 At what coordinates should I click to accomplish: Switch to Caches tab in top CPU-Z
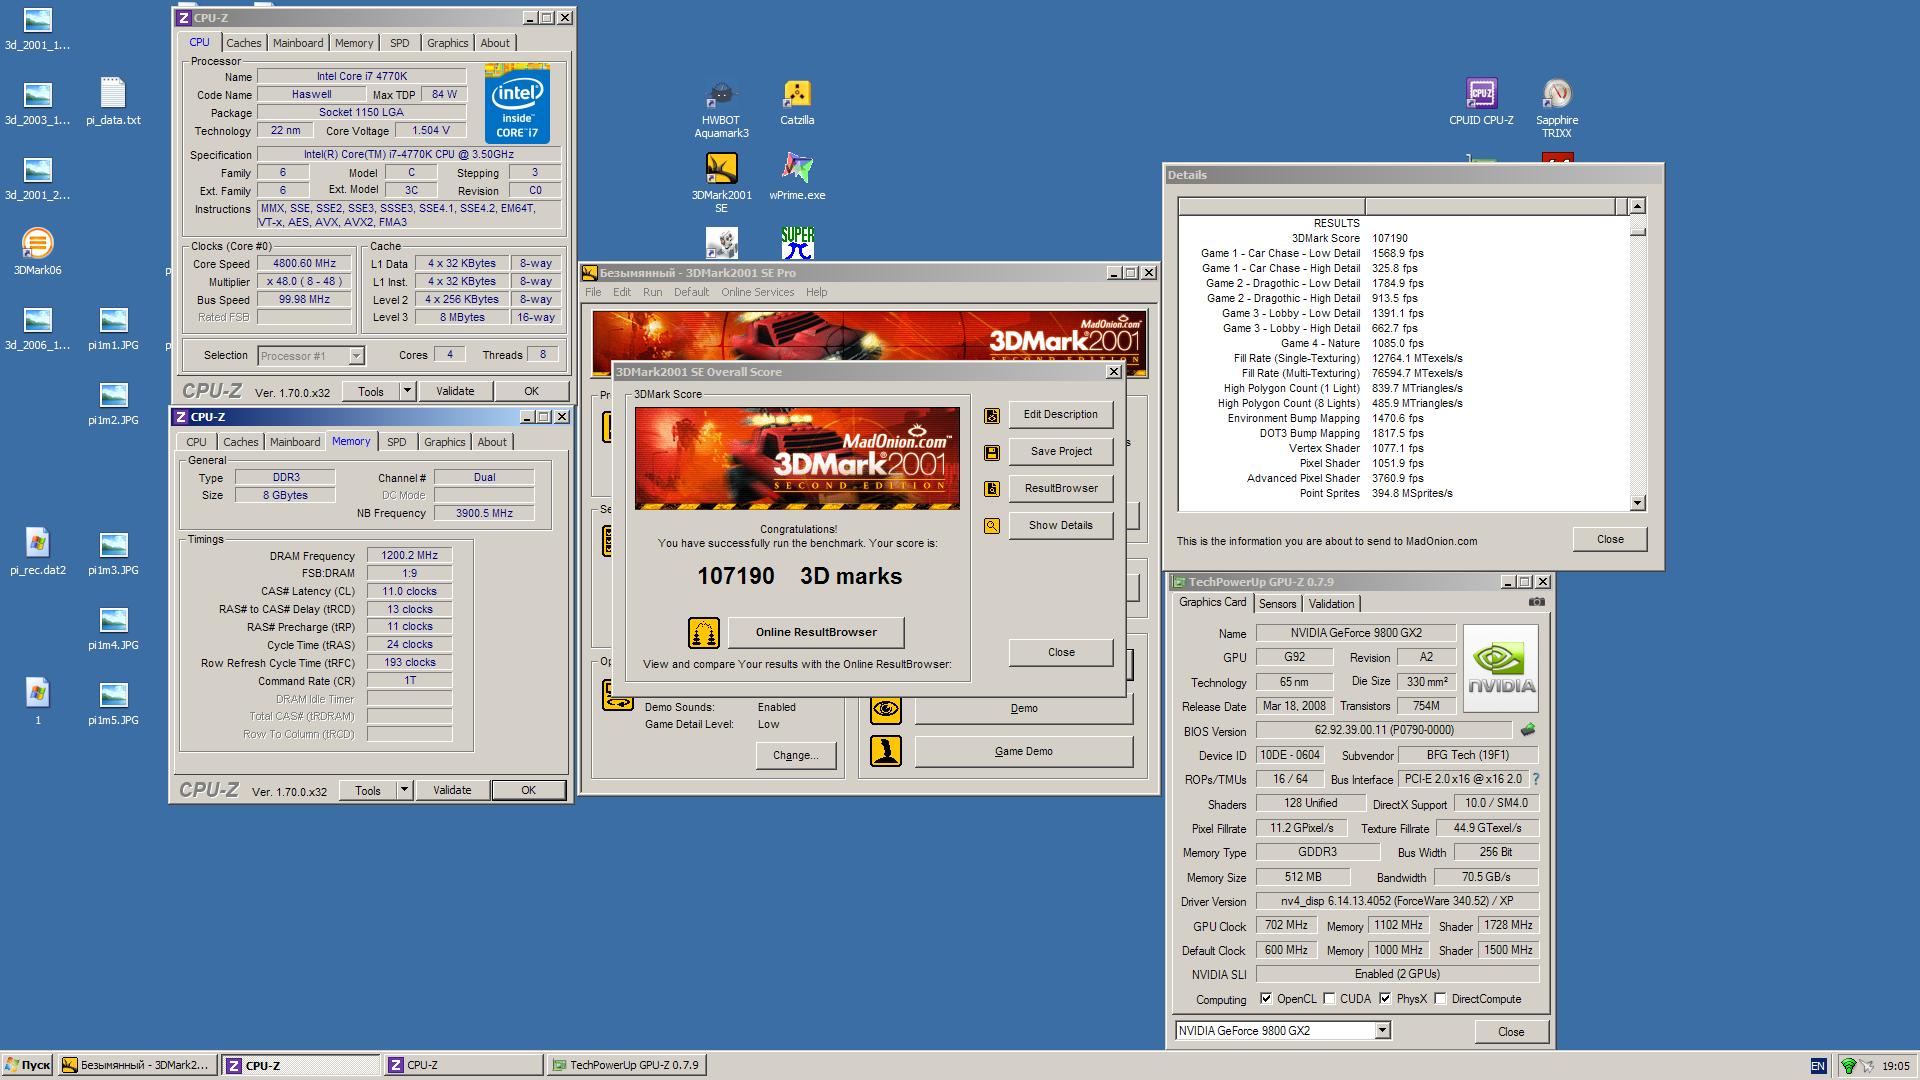click(x=243, y=43)
